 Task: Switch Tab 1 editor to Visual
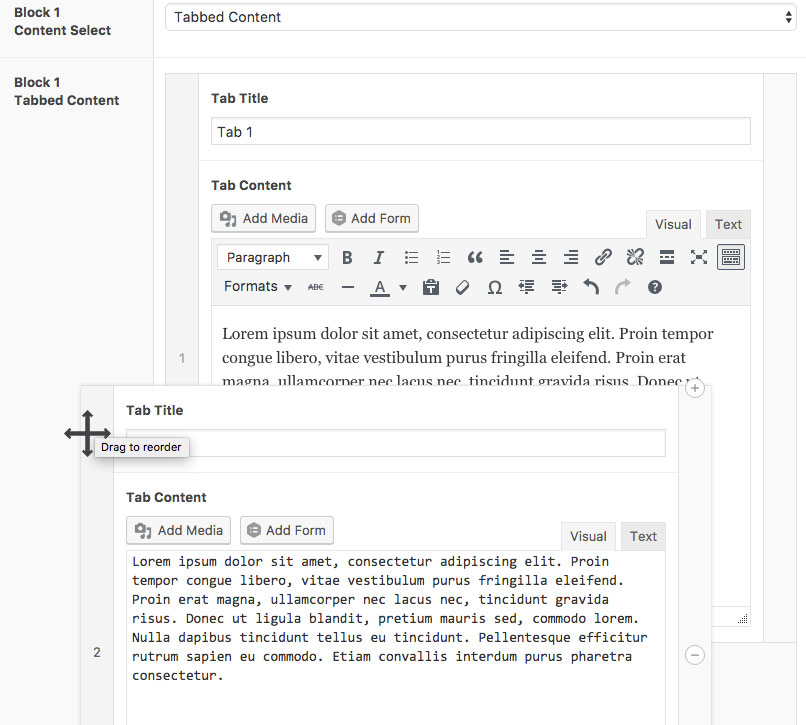[x=673, y=225]
